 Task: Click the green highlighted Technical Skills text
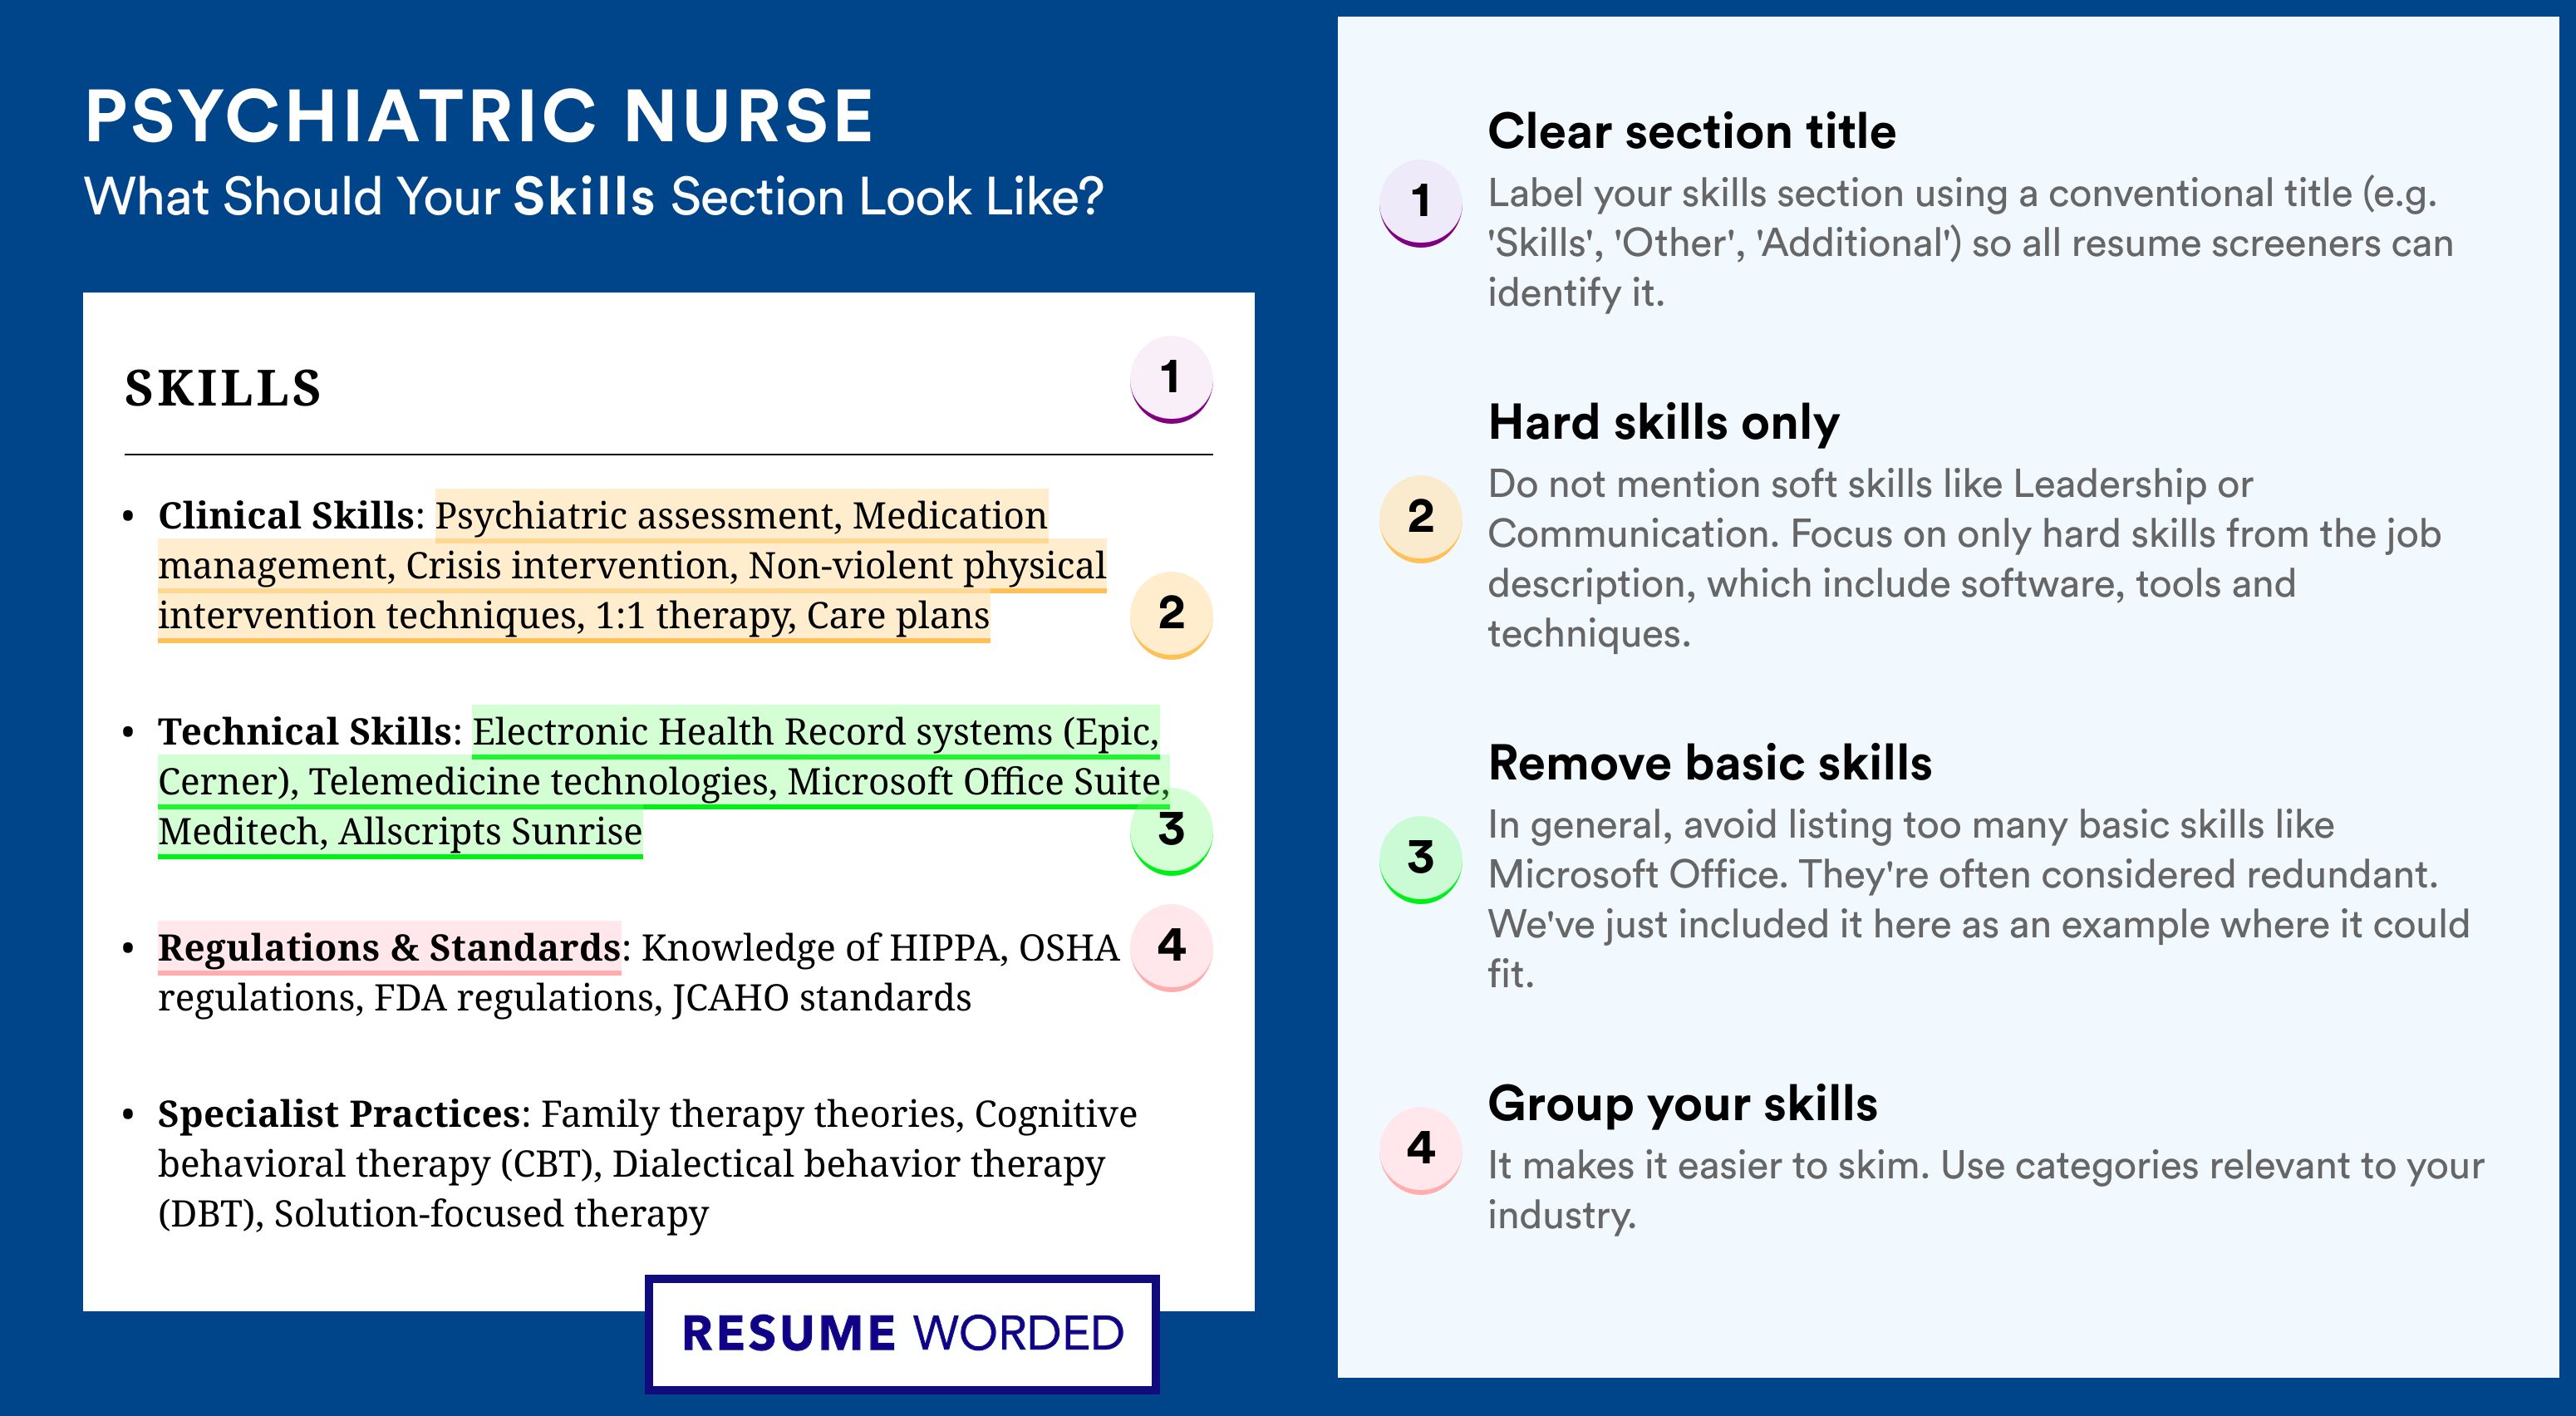coord(663,782)
